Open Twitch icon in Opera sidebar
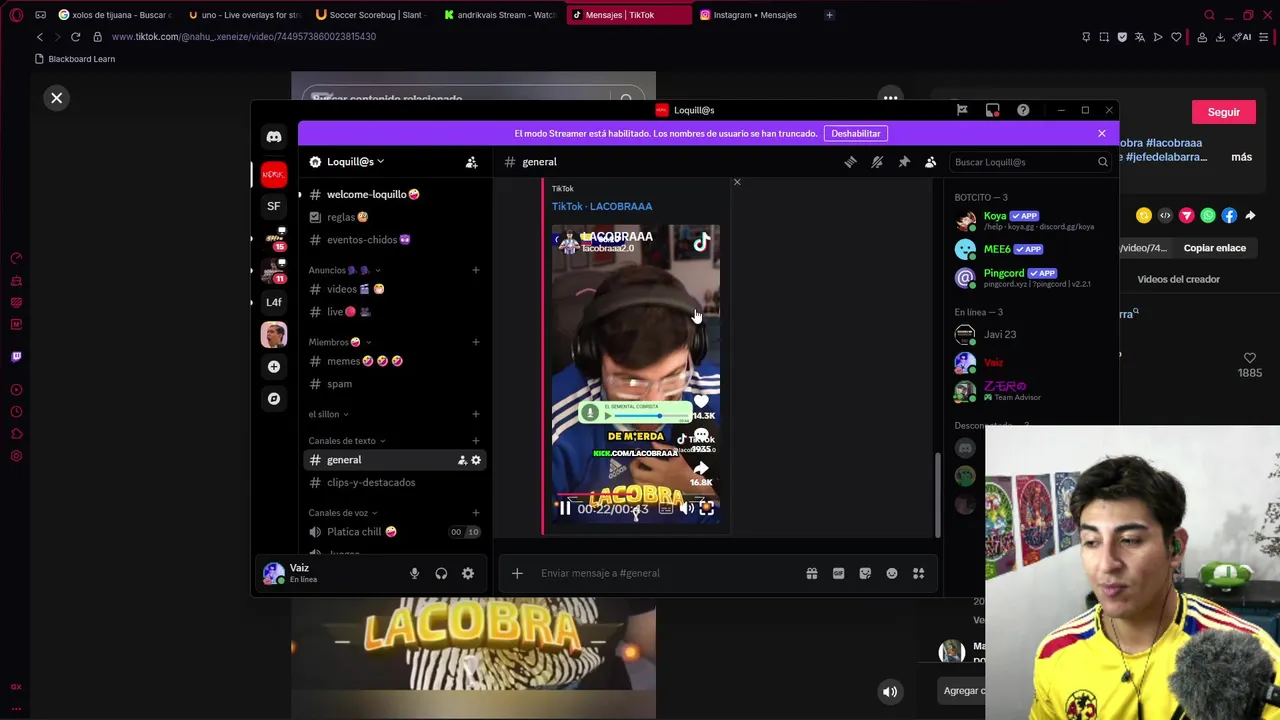The height and width of the screenshot is (720, 1280). click(16, 356)
